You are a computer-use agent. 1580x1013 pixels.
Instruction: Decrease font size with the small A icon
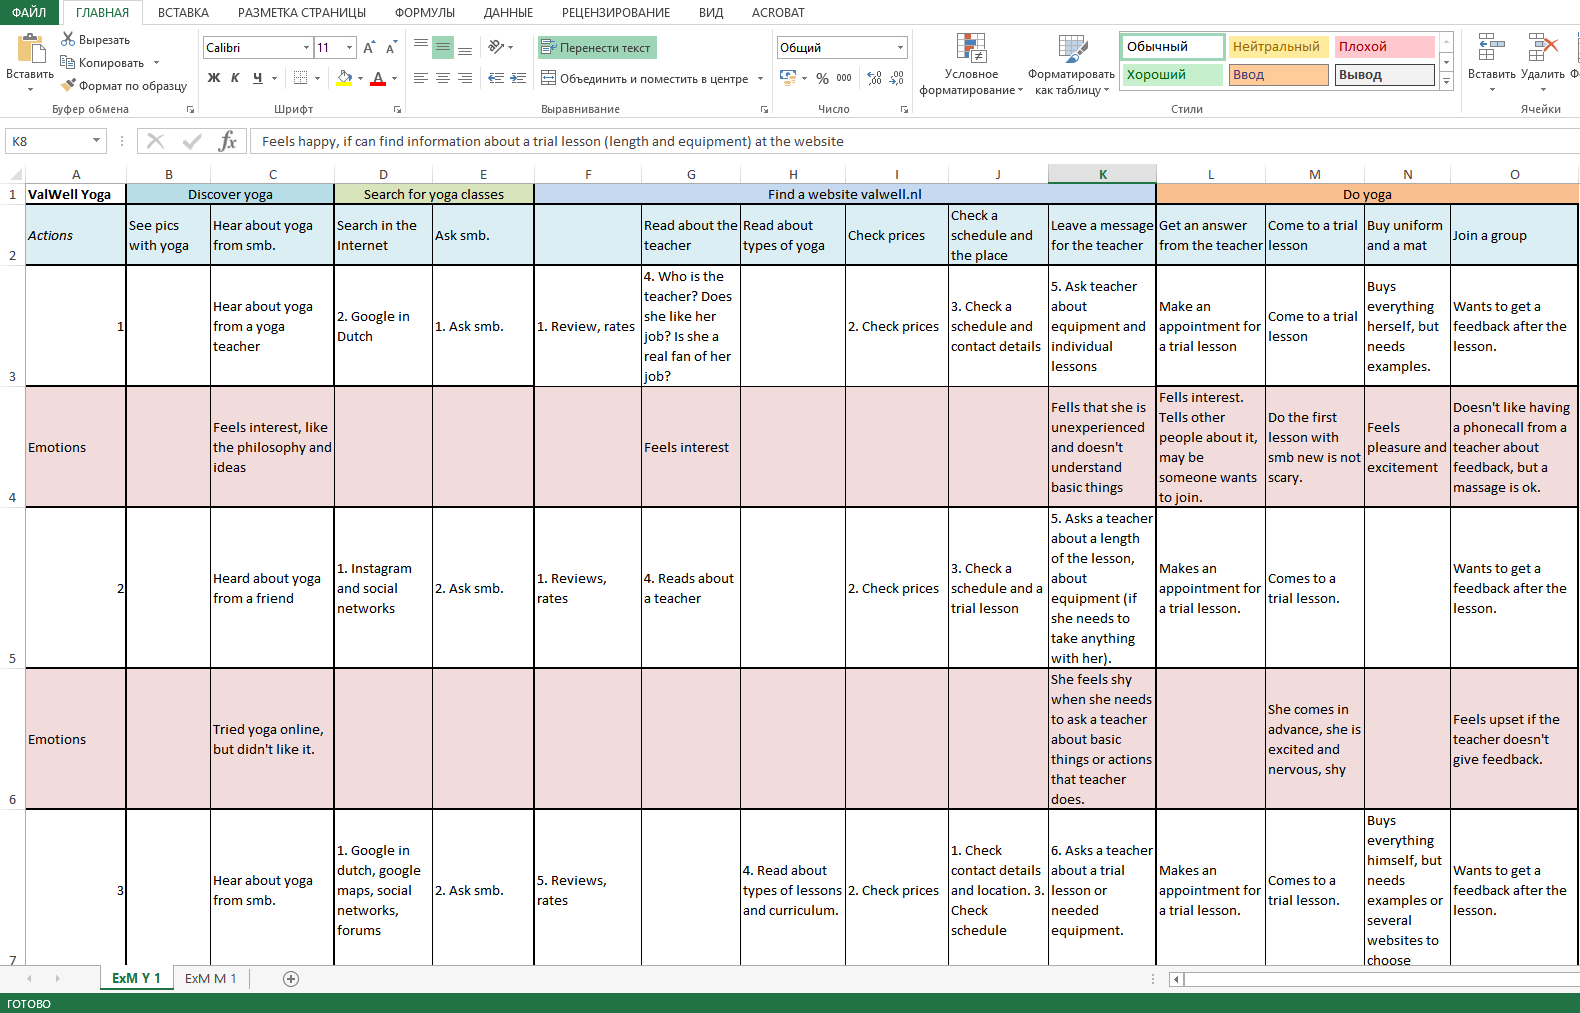pos(391,48)
